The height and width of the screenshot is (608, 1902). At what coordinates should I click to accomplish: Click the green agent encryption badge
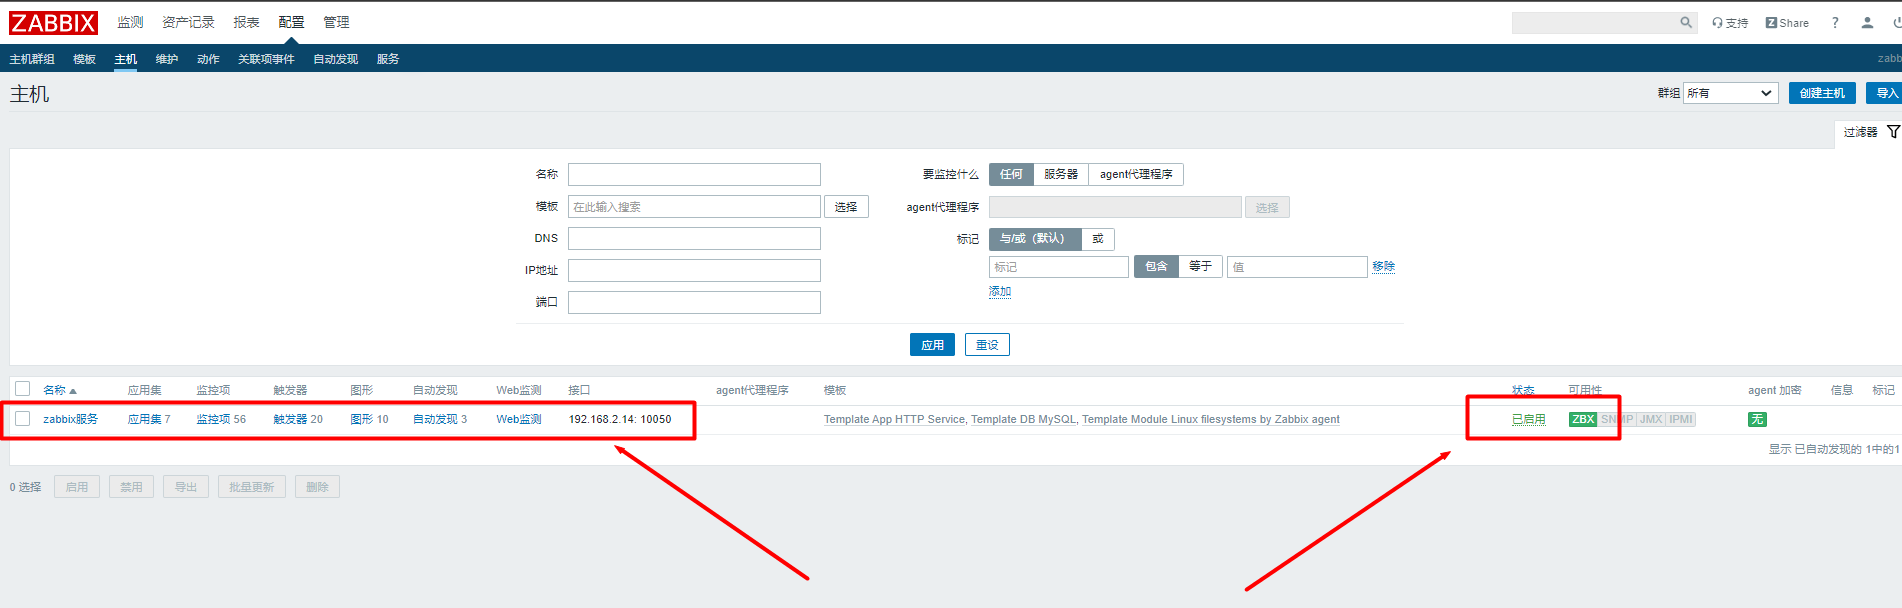click(x=1757, y=419)
